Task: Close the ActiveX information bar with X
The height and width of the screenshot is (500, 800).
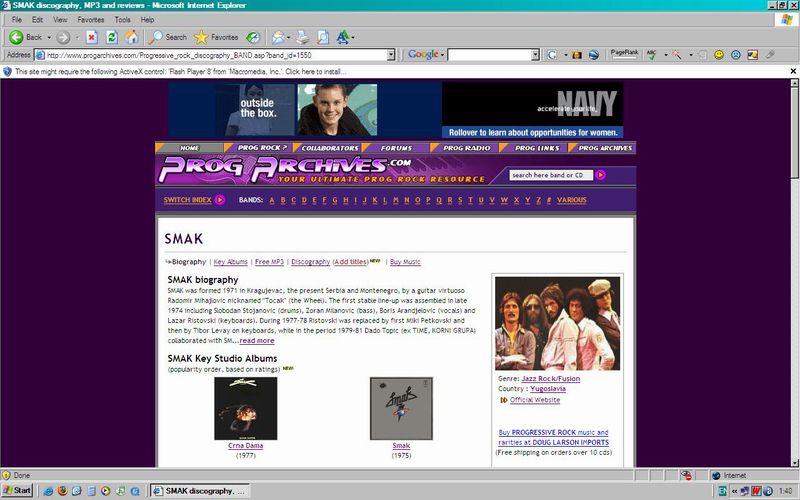Action: point(793,71)
